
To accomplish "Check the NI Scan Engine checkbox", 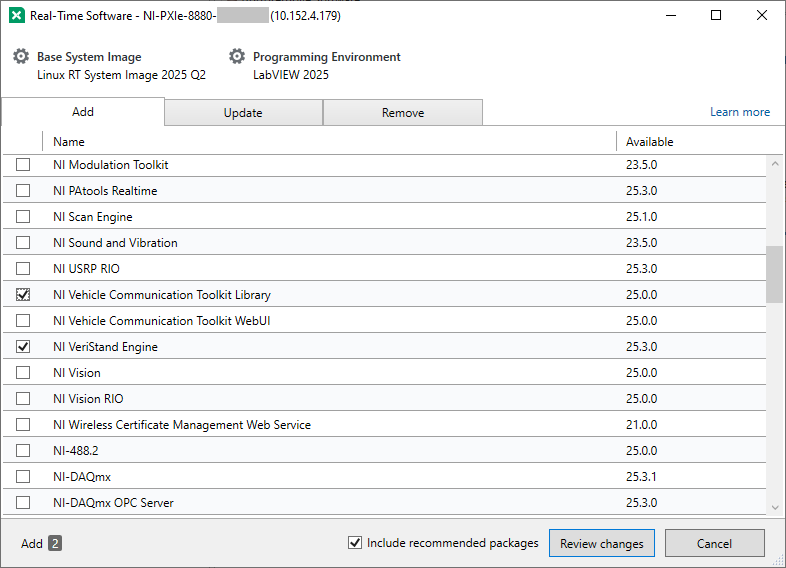I will click(x=23, y=217).
